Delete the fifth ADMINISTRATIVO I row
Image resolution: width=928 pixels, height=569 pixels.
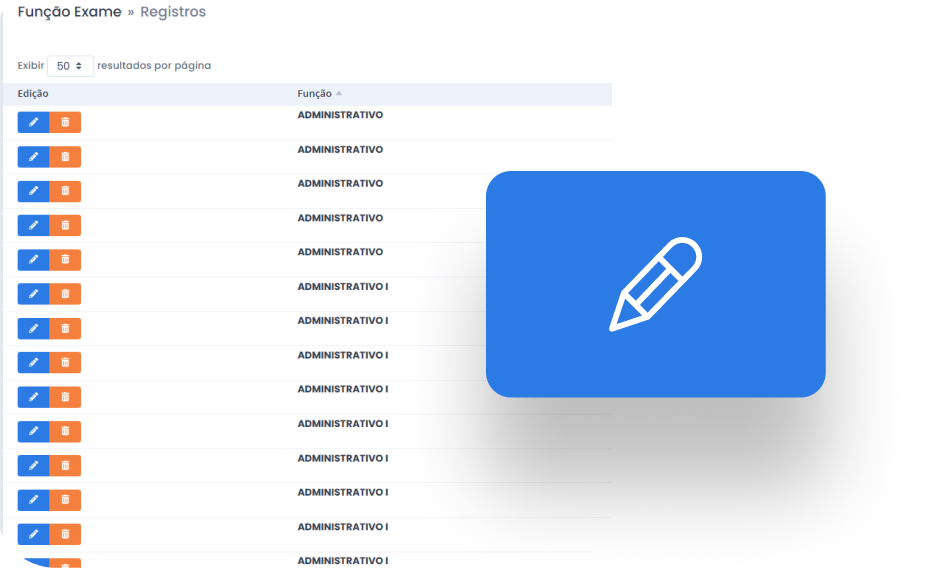point(65,431)
